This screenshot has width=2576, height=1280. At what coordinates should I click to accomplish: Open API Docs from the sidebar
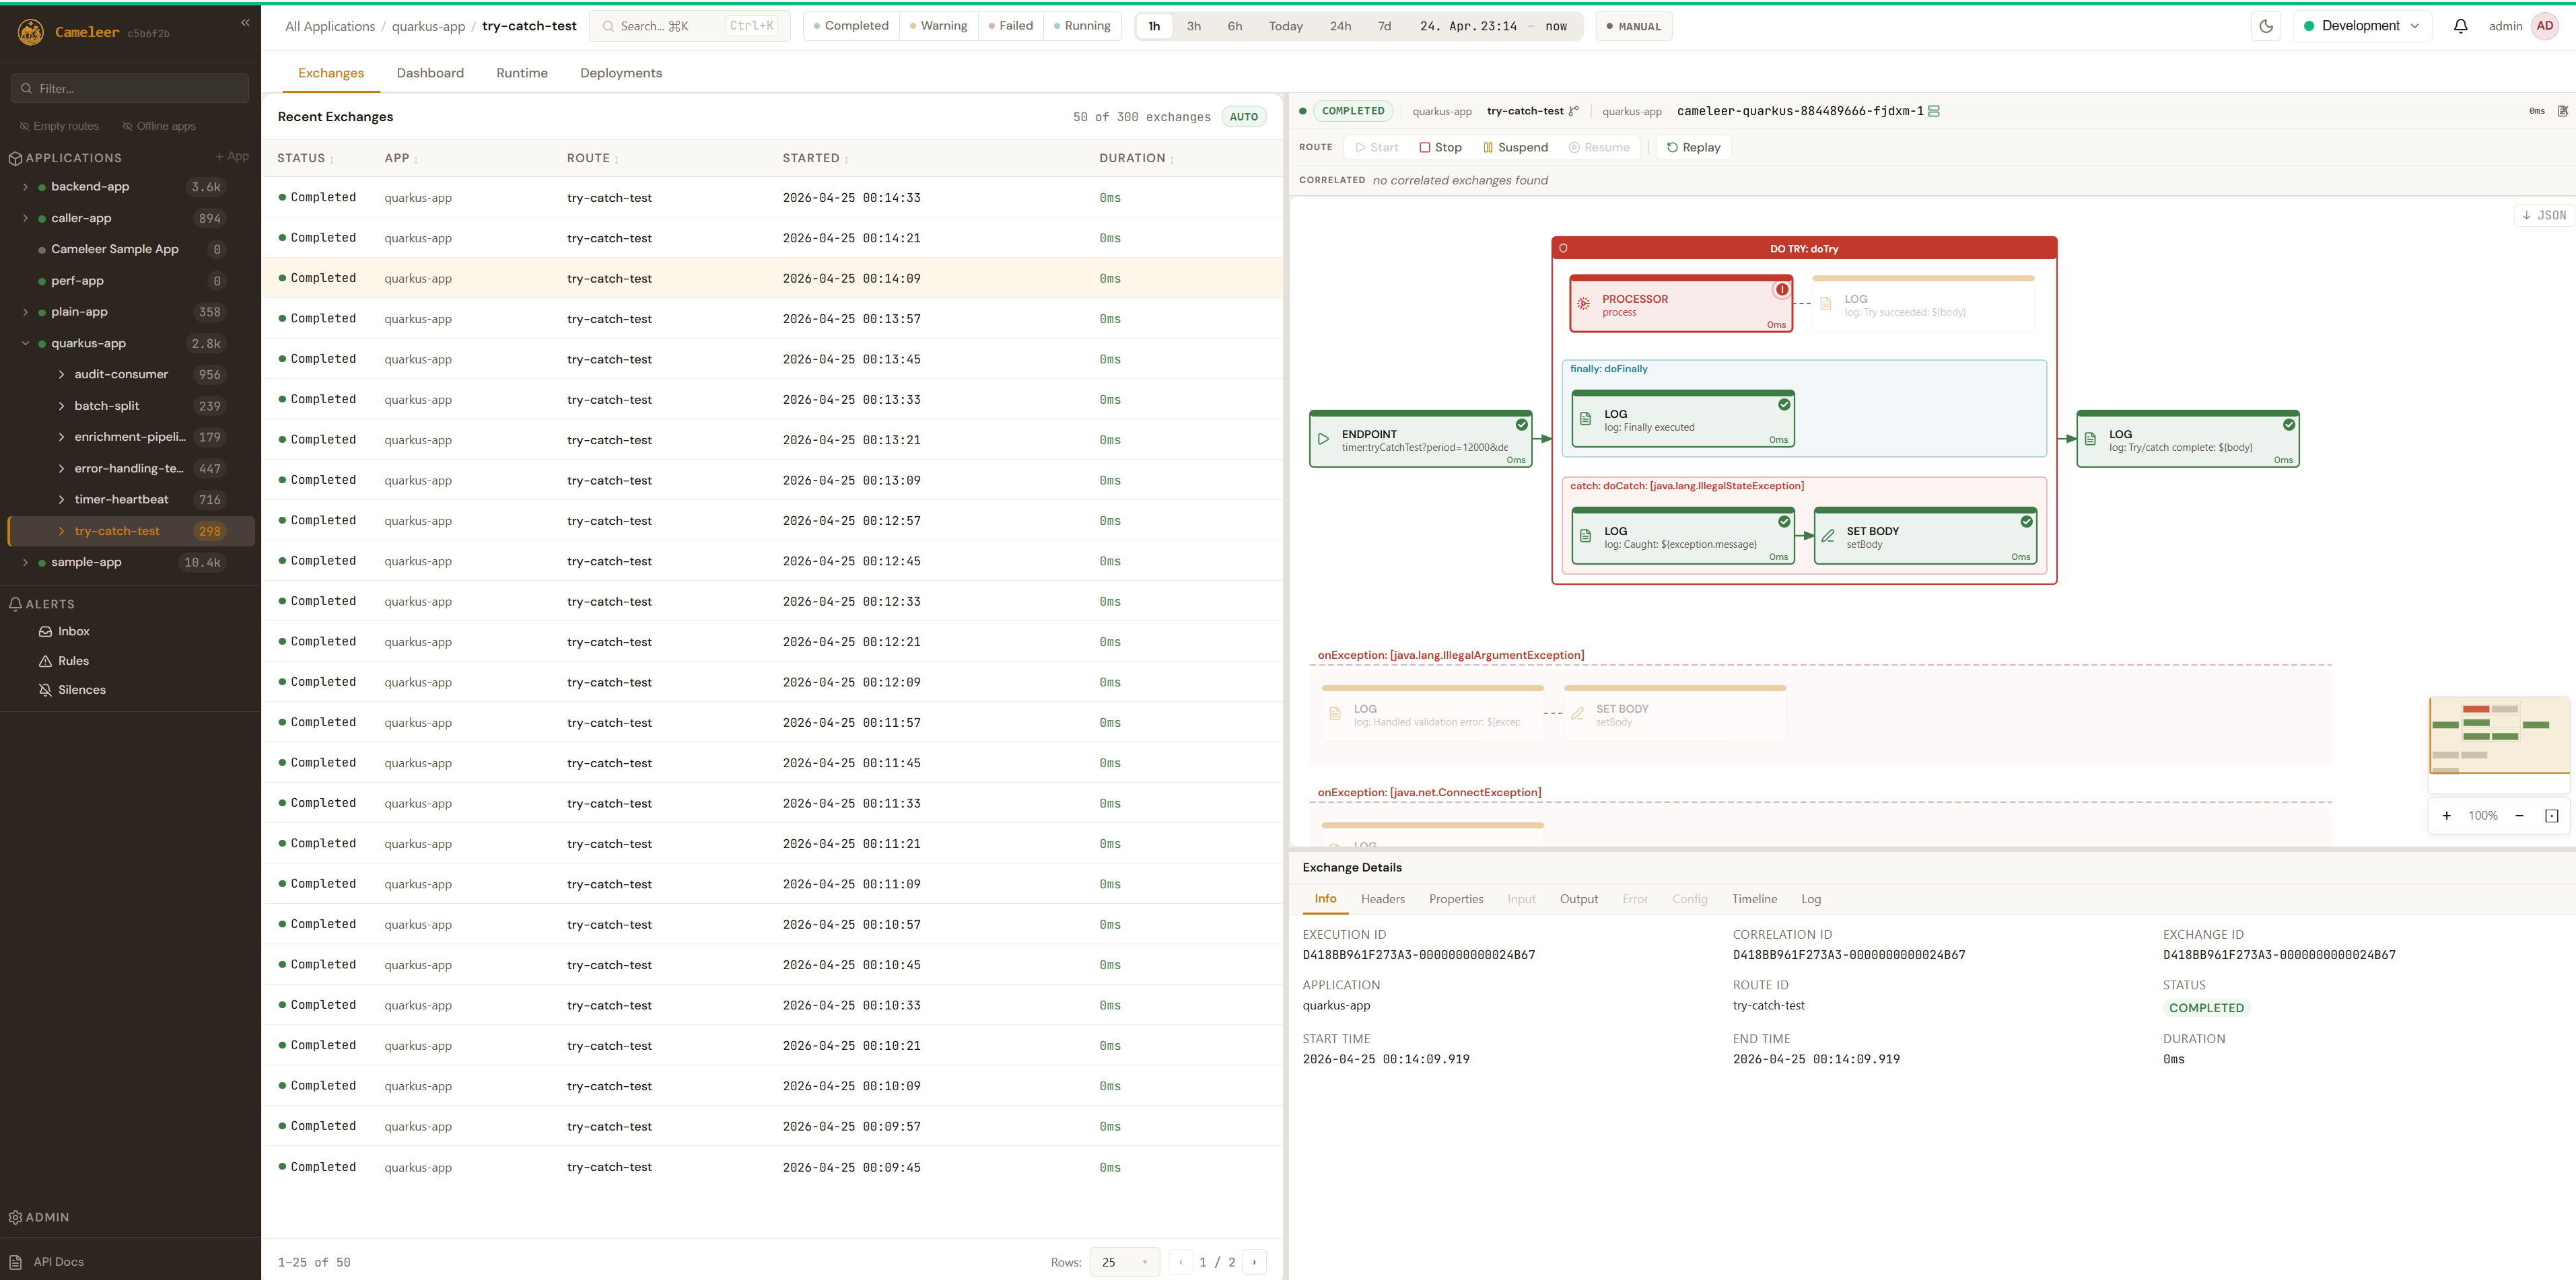[59, 1261]
